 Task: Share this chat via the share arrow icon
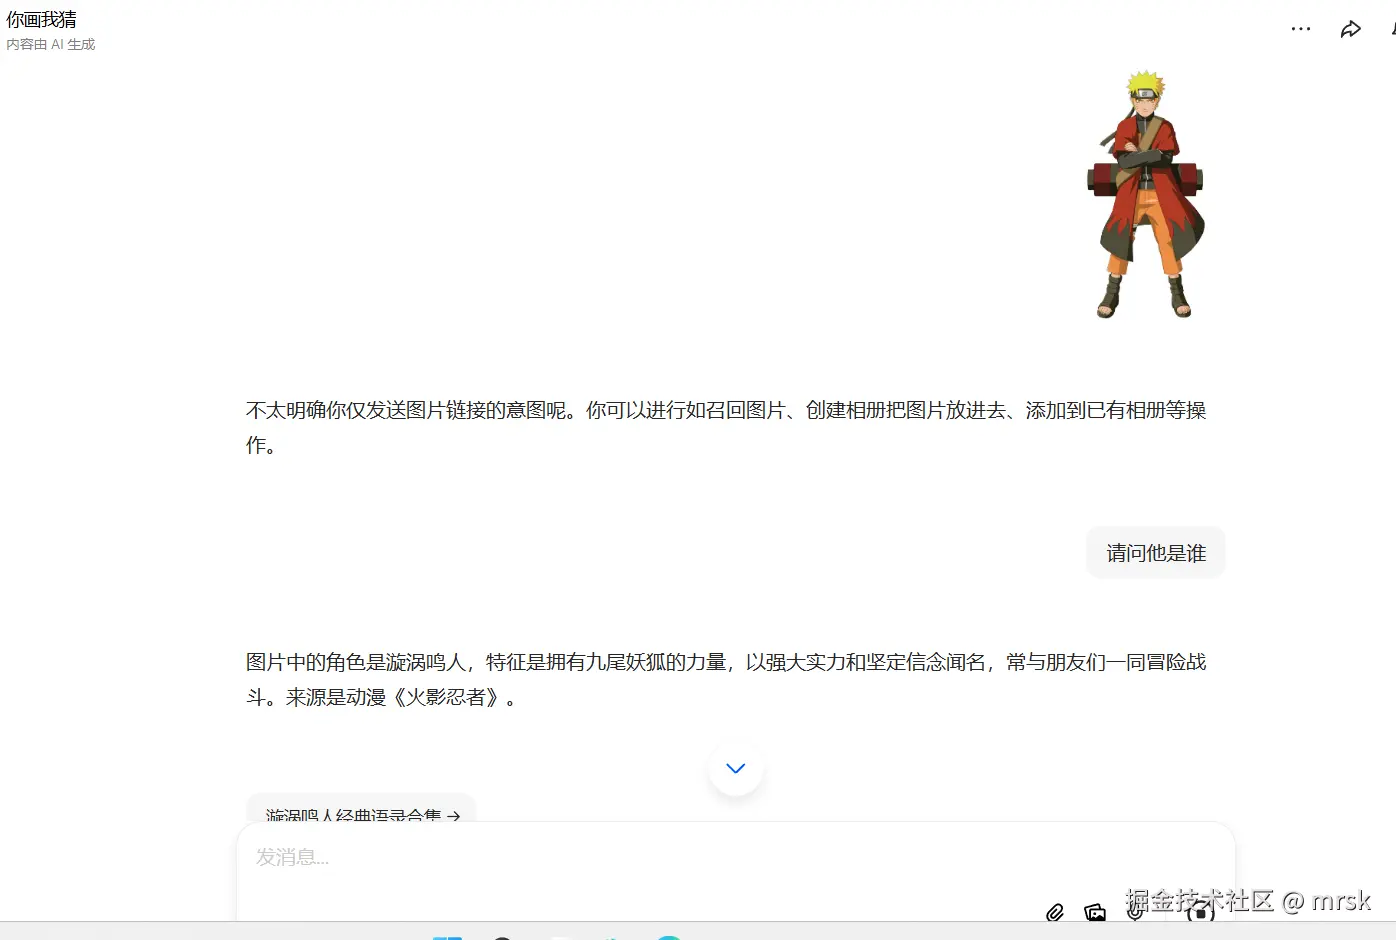(x=1351, y=28)
